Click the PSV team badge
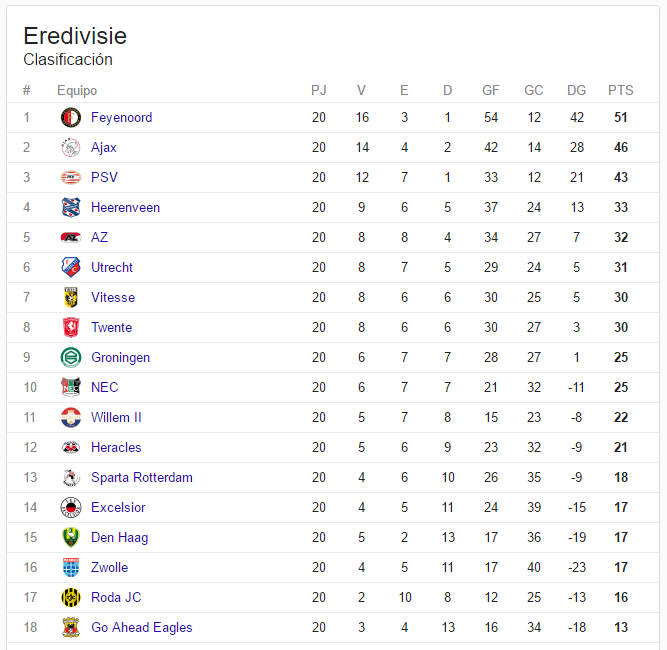Viewport: 667px width, 650px height. pos(71,177)
